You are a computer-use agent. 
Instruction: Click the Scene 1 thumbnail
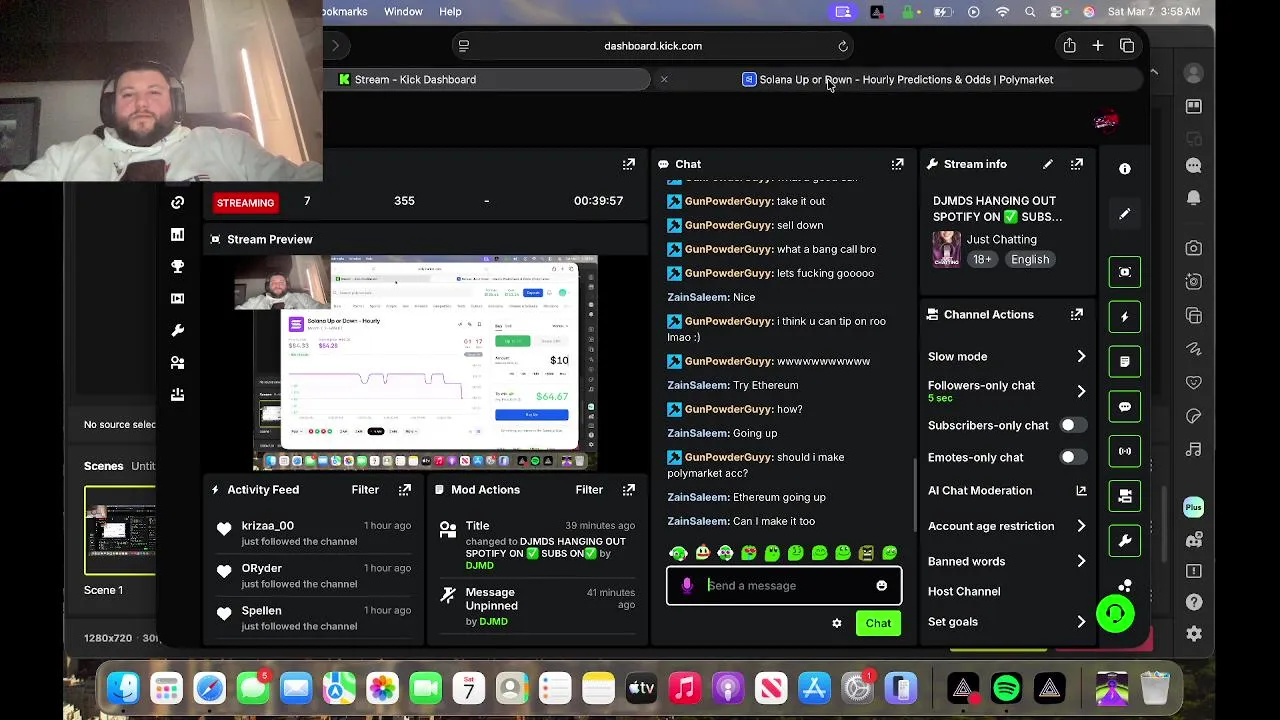pyautogui.click(x=120, y=531)
